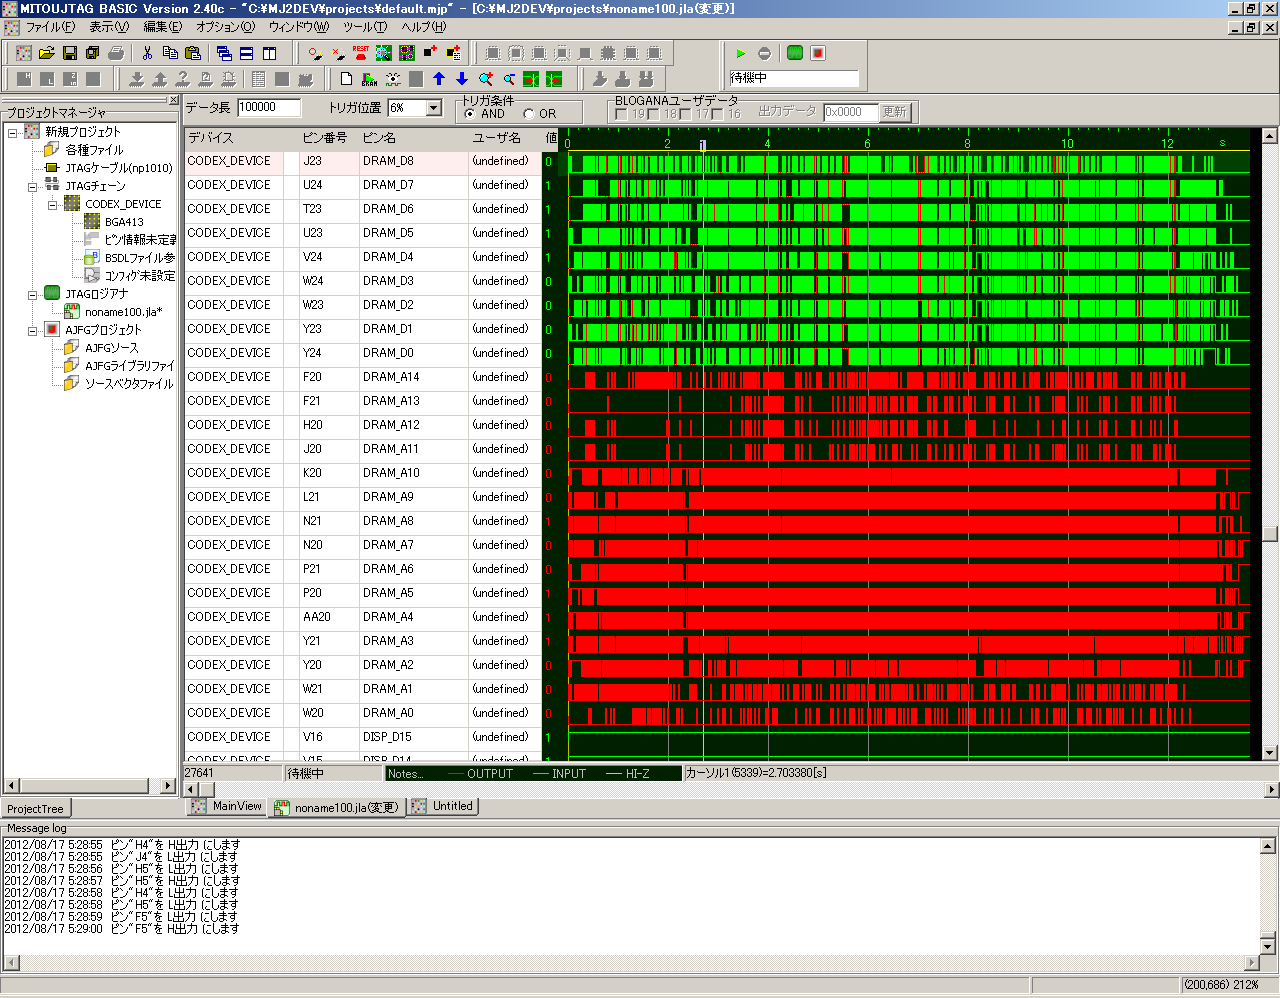Click the green waveform logic analyzer icon
Viewport: 1280px width, 998px height.
(x=795, y=53)
